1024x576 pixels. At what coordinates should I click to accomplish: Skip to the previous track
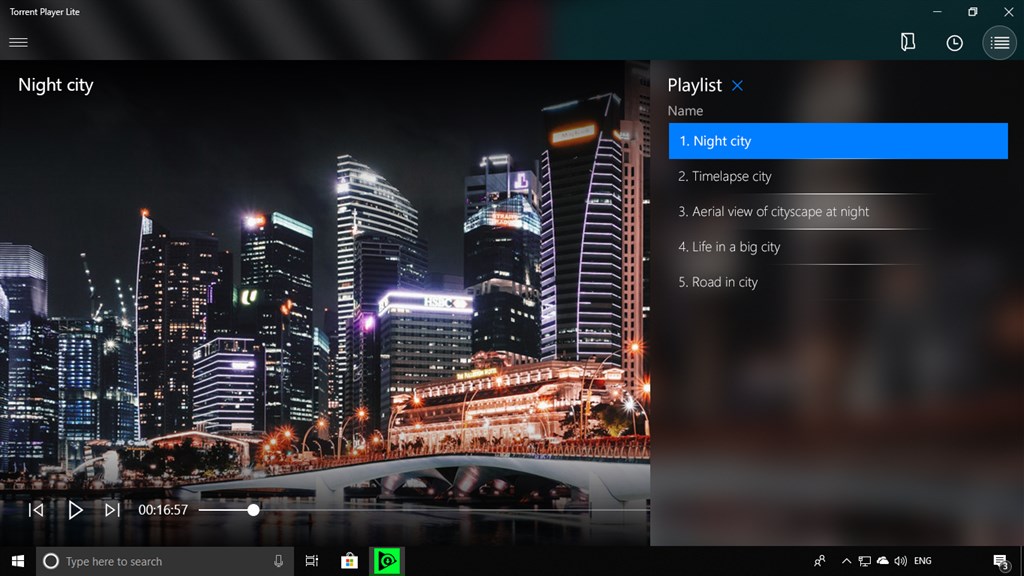[36, 509]
